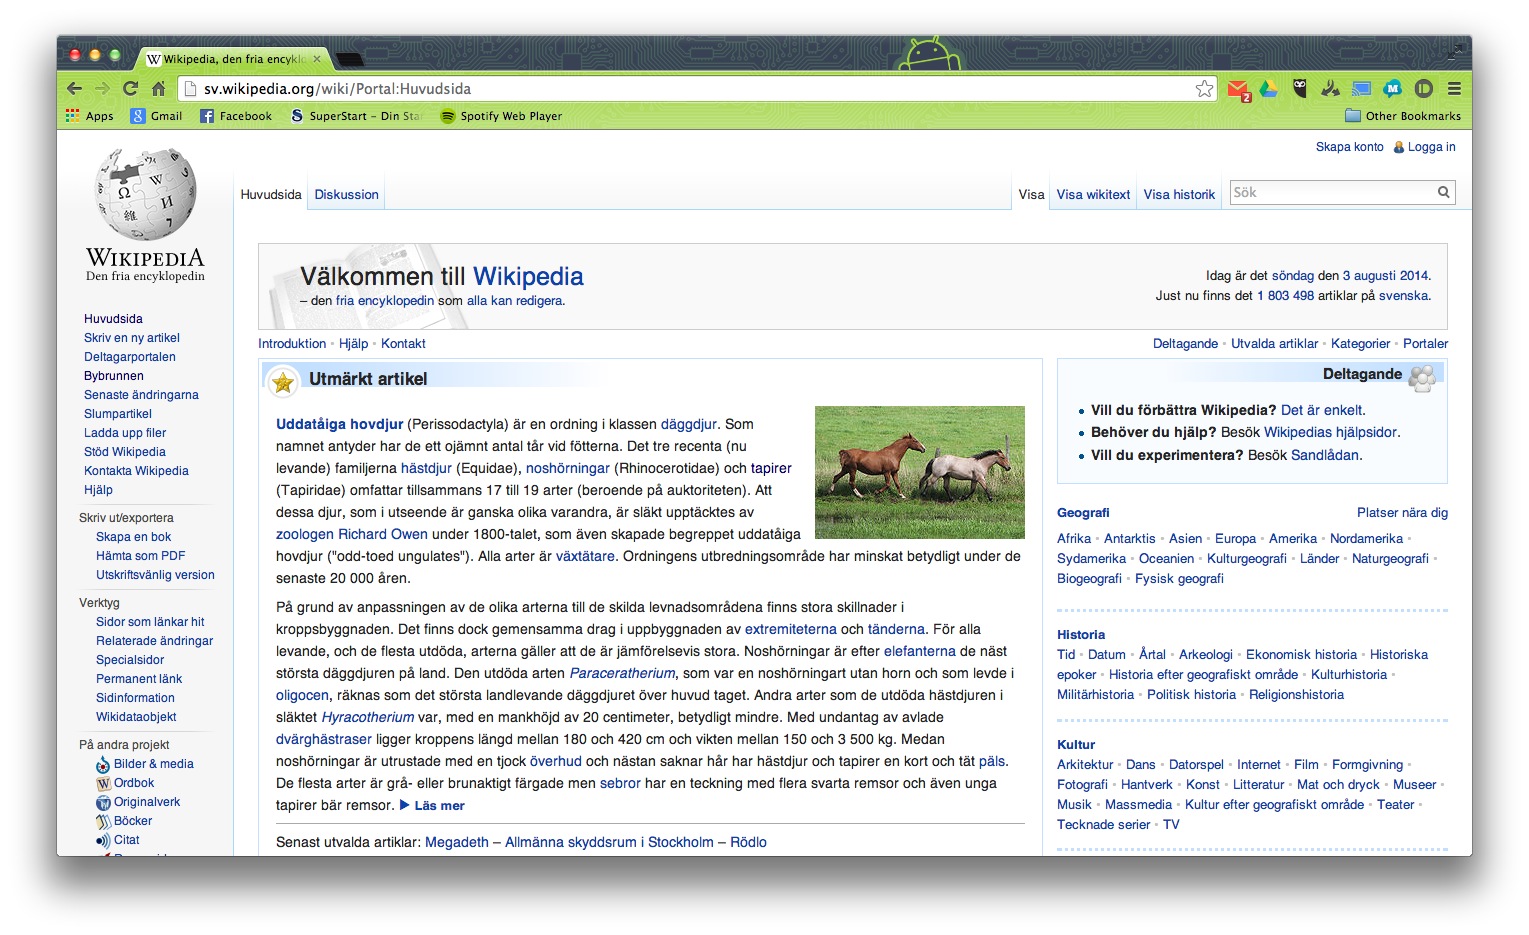Viewport: 1529px width, 935px height.
Task: Open Uddatåiga hovdjur article link
Action: tap(339, 424)
